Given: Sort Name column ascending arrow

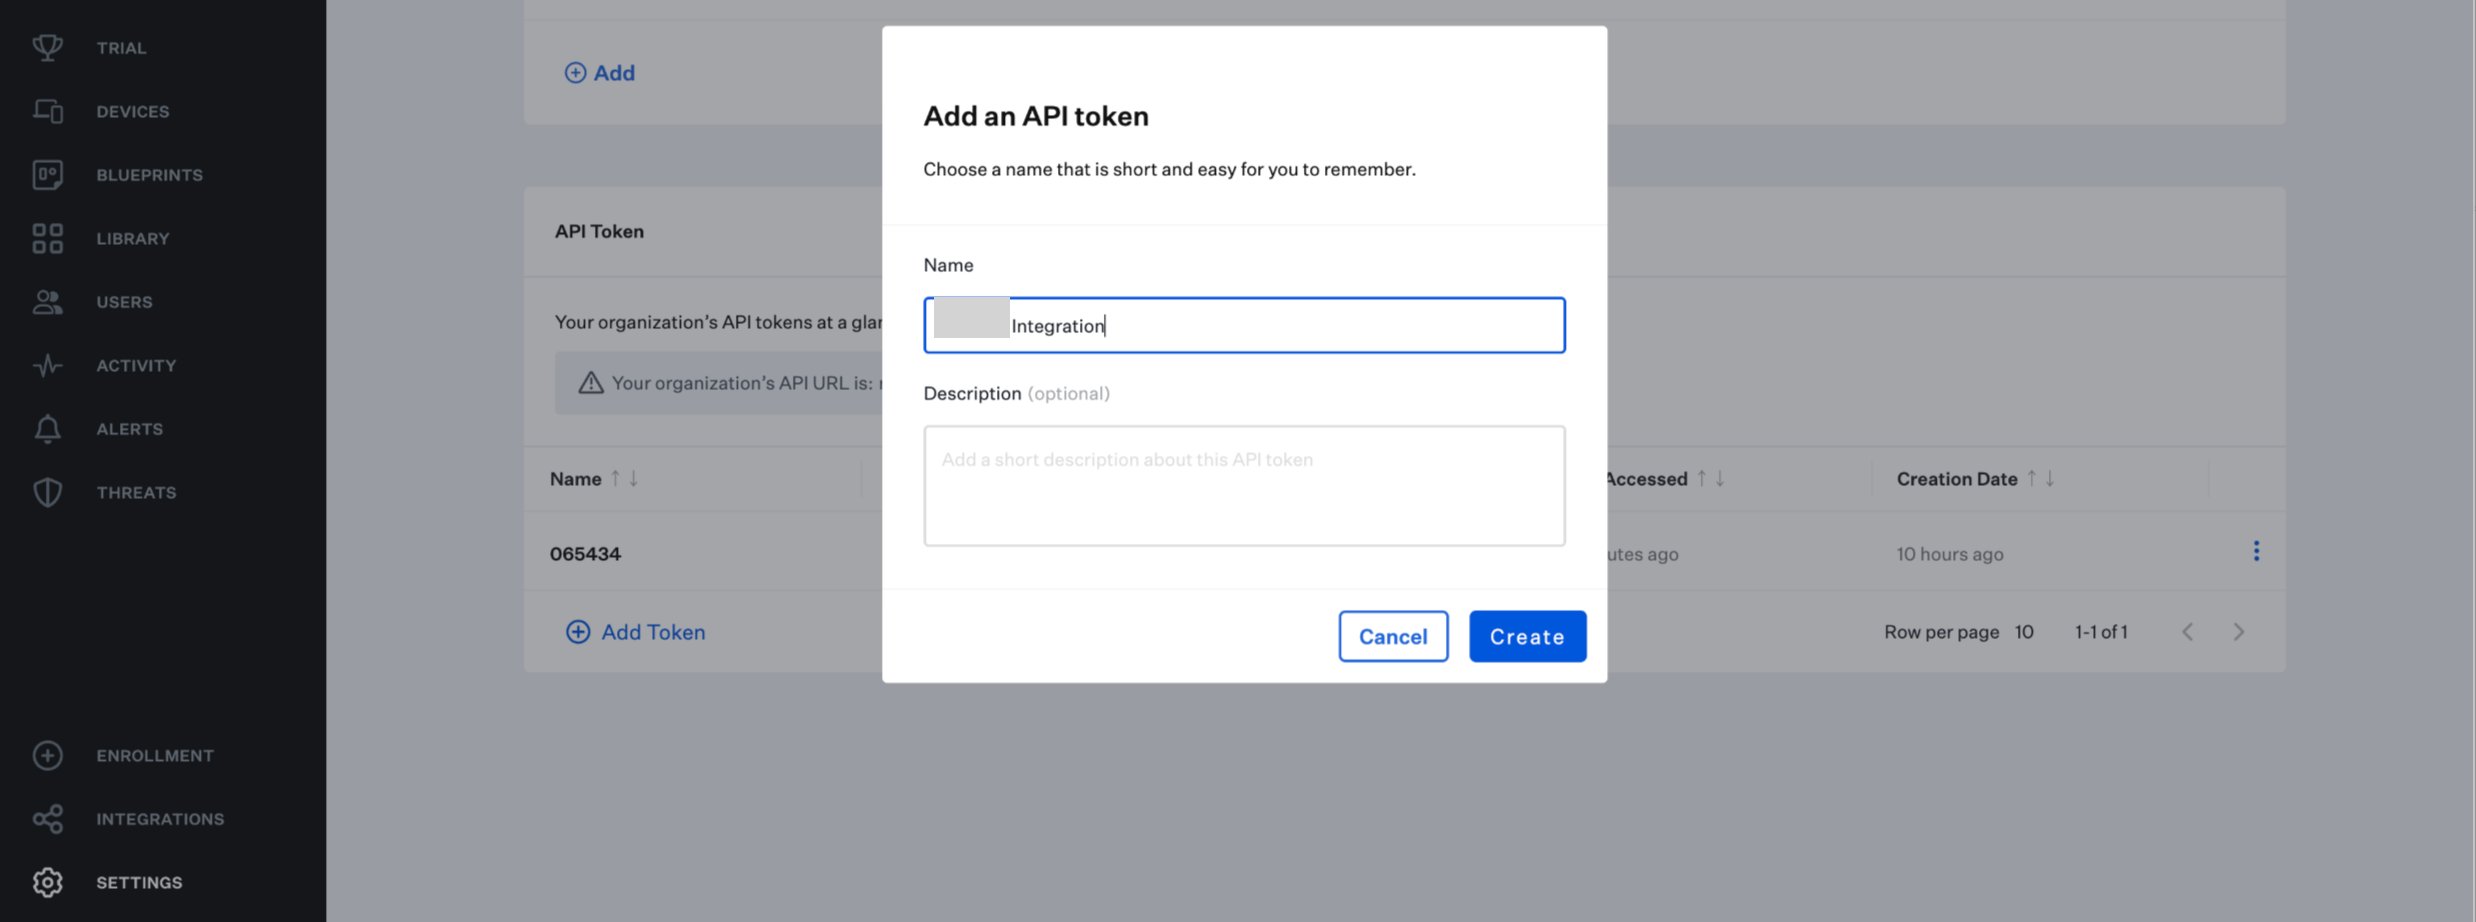Looking at the screenshot, I should point(616,479).
